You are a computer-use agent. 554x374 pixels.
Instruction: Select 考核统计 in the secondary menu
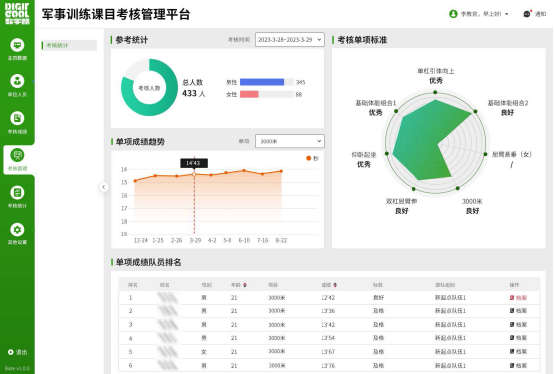[x=69, y=45]
